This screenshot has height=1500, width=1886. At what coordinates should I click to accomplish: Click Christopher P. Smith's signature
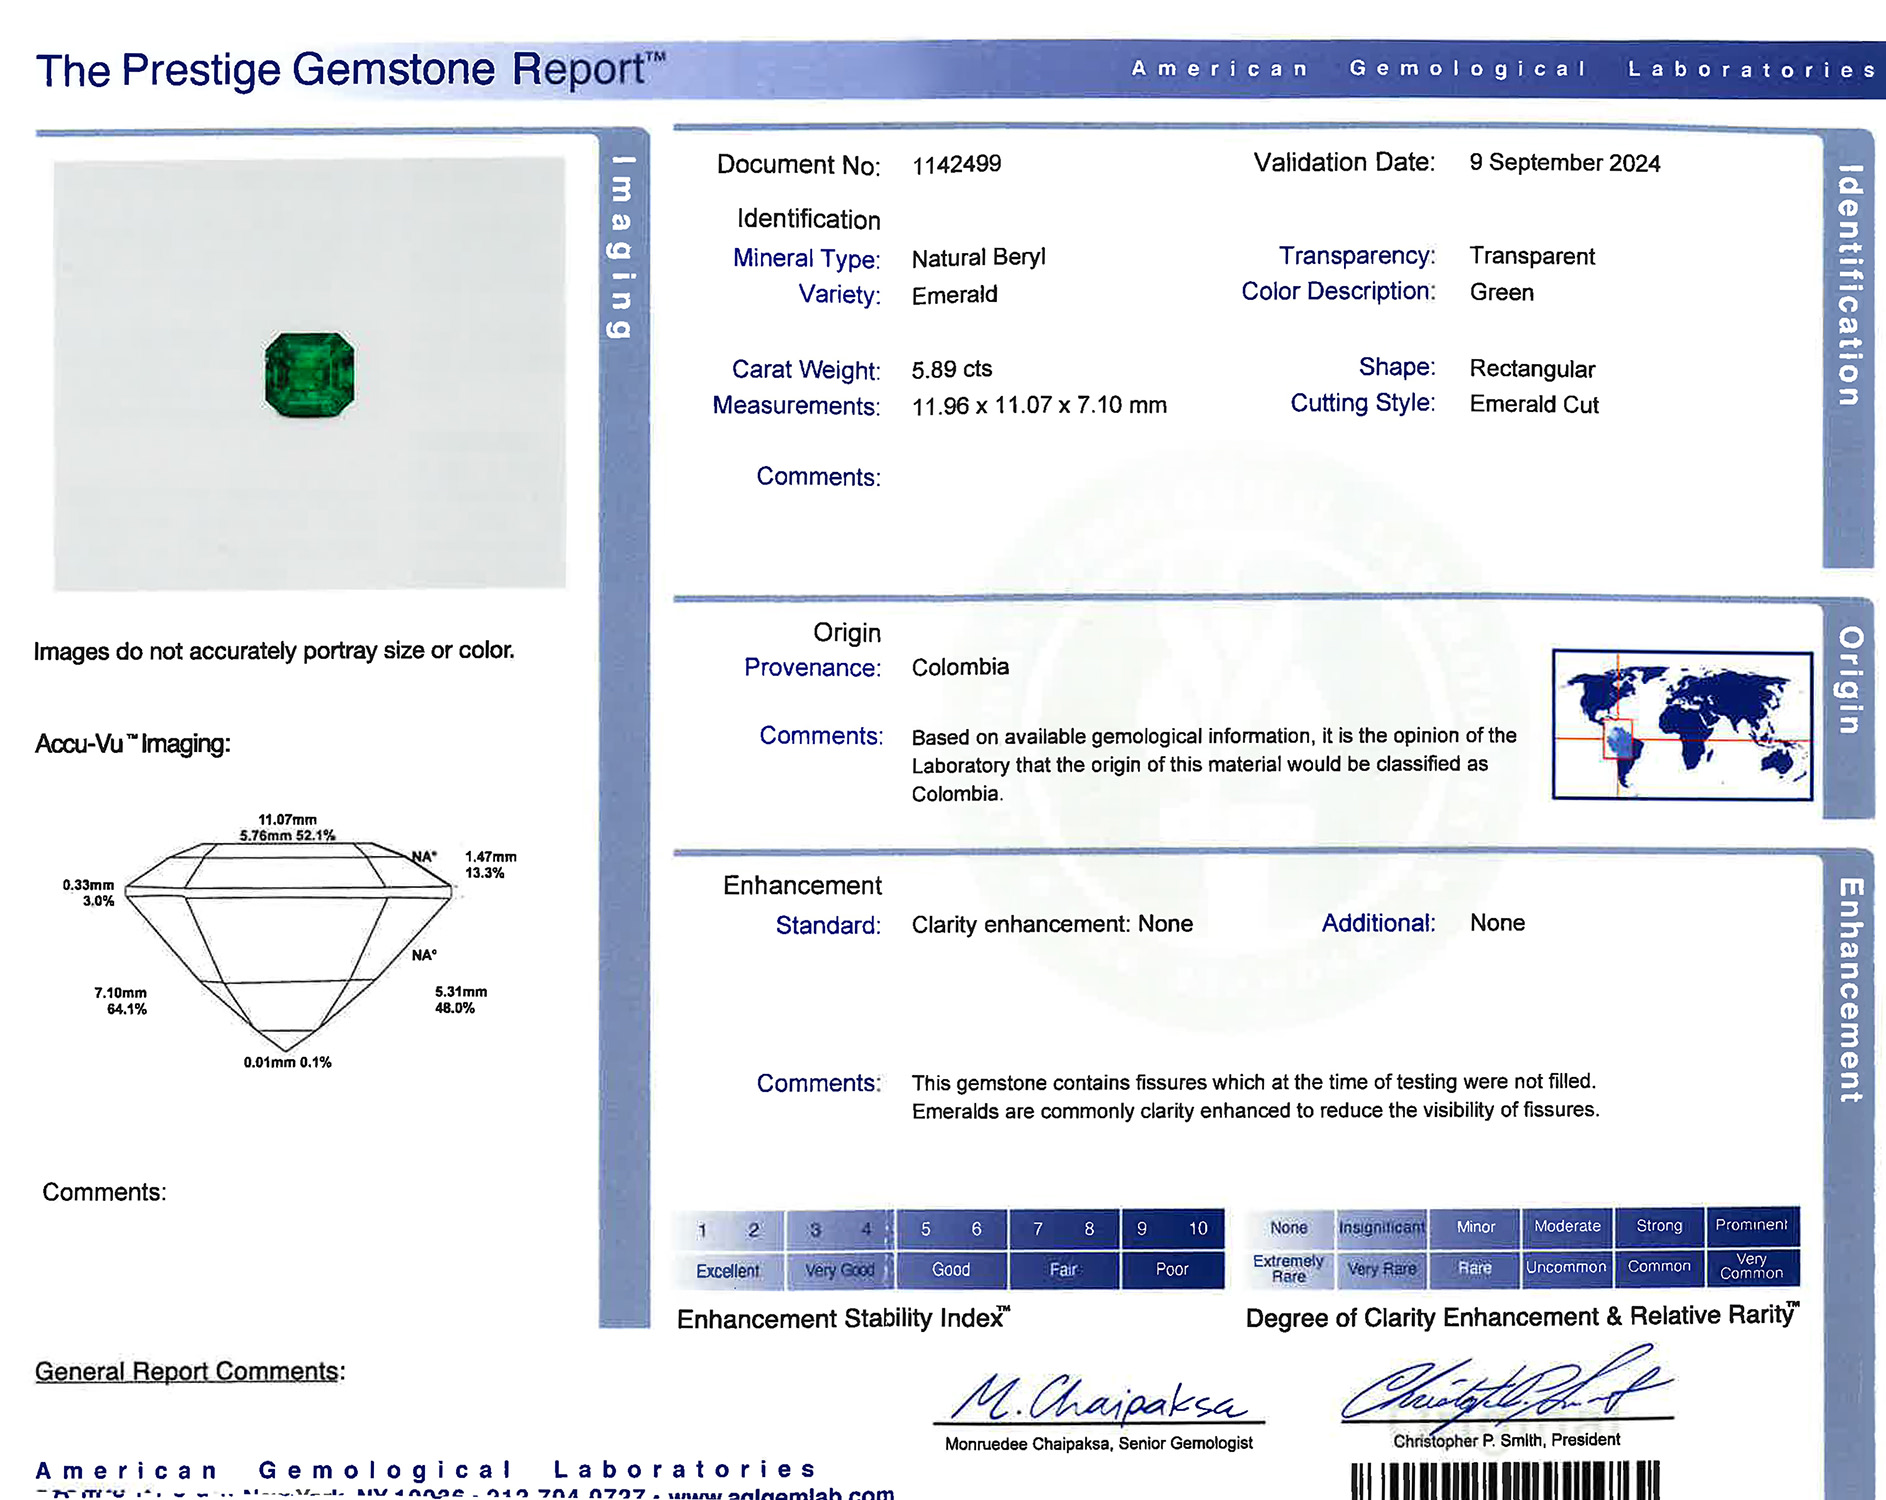[x=1505, y=1388]
